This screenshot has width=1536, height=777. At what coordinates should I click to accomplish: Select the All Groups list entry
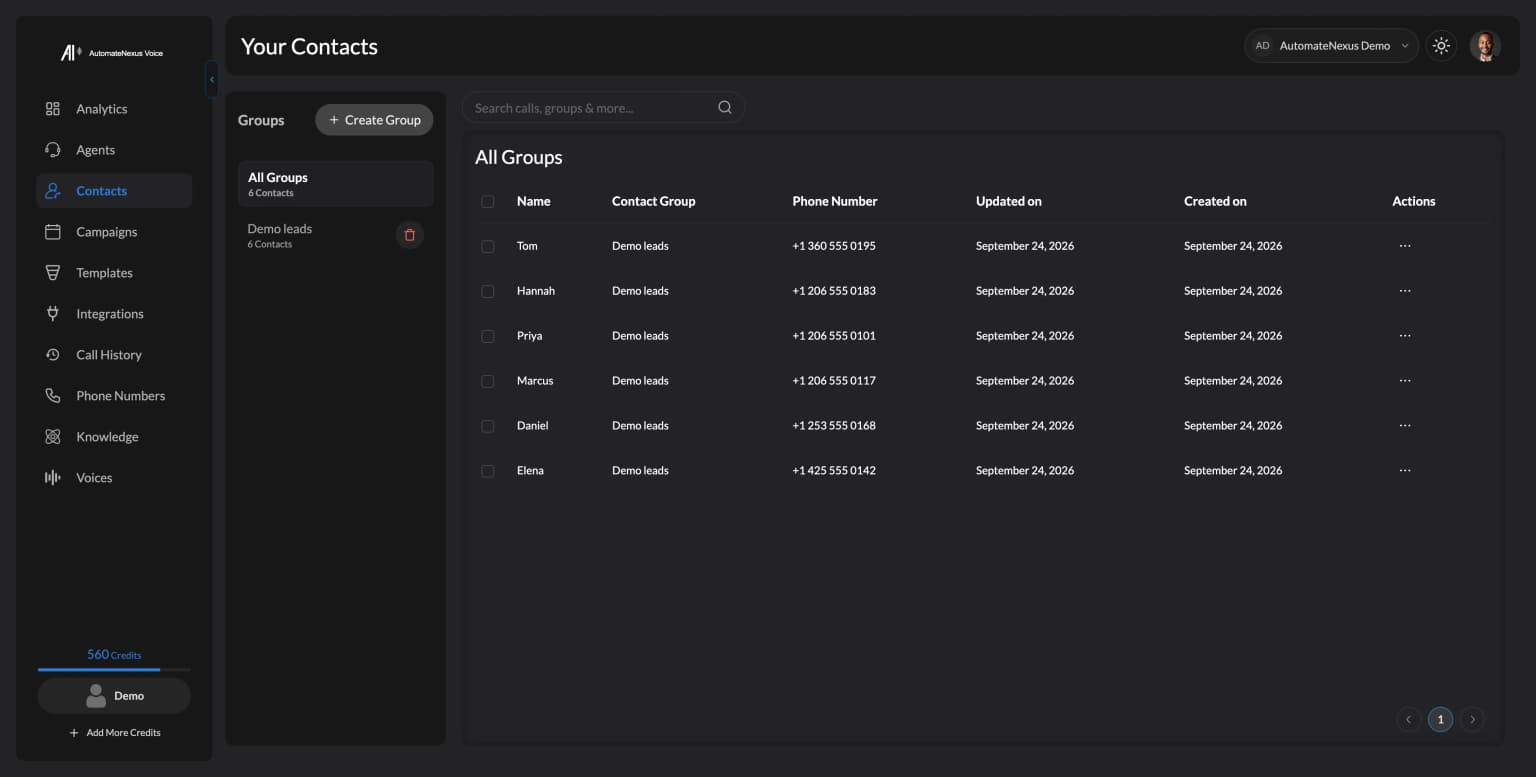336,184
